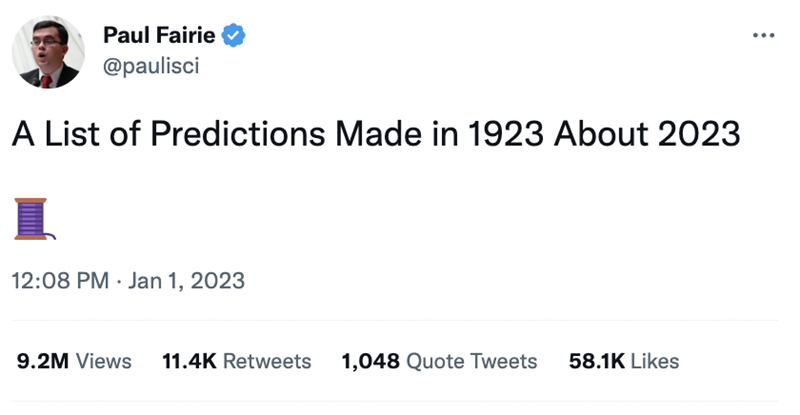Click the purple thread spool emoji
The height and width of the screenshot is (415, 800).
click(32, 219)
